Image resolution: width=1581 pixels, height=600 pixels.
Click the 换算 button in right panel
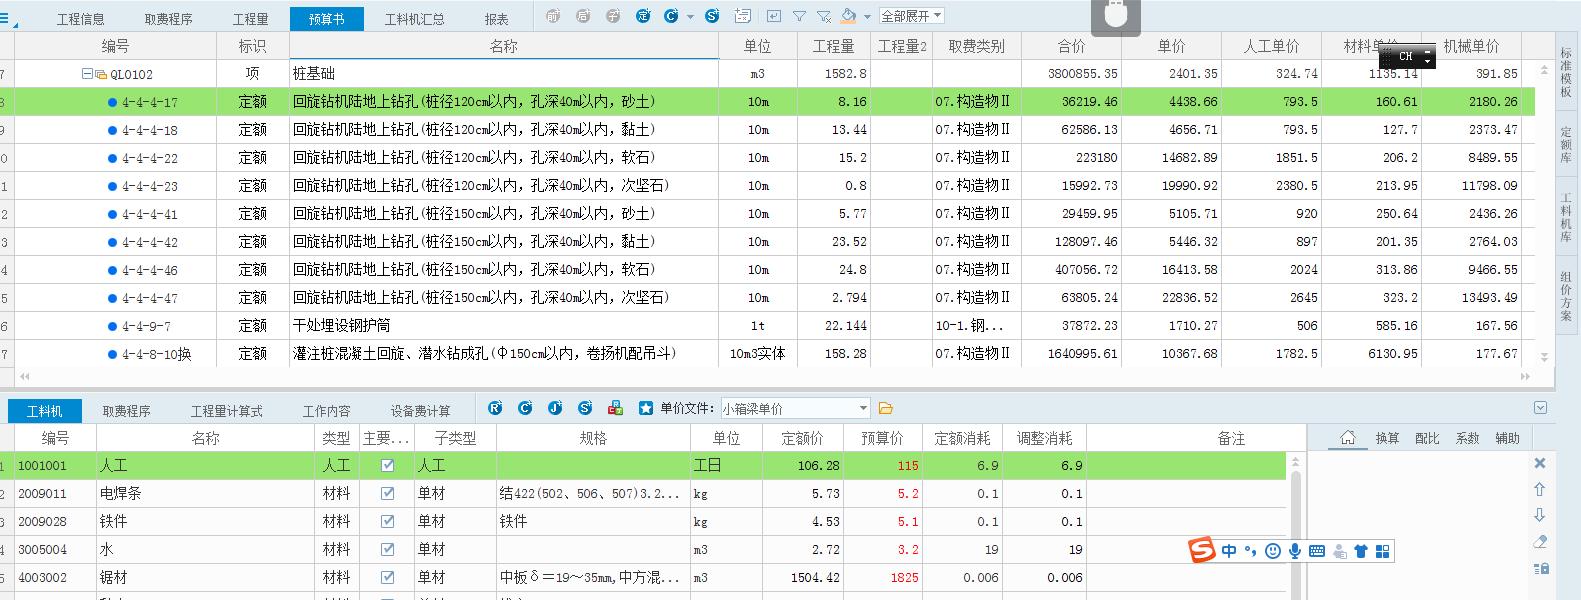click(1387, 438)
